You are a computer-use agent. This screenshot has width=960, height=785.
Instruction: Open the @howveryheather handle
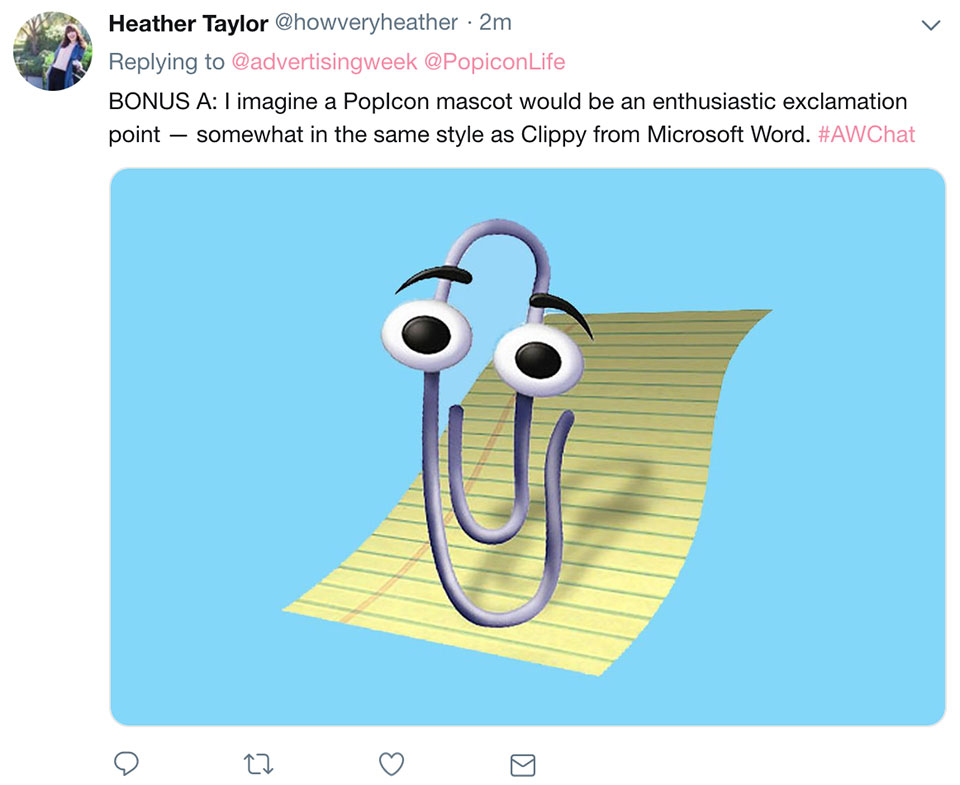[x=366, y=23]
